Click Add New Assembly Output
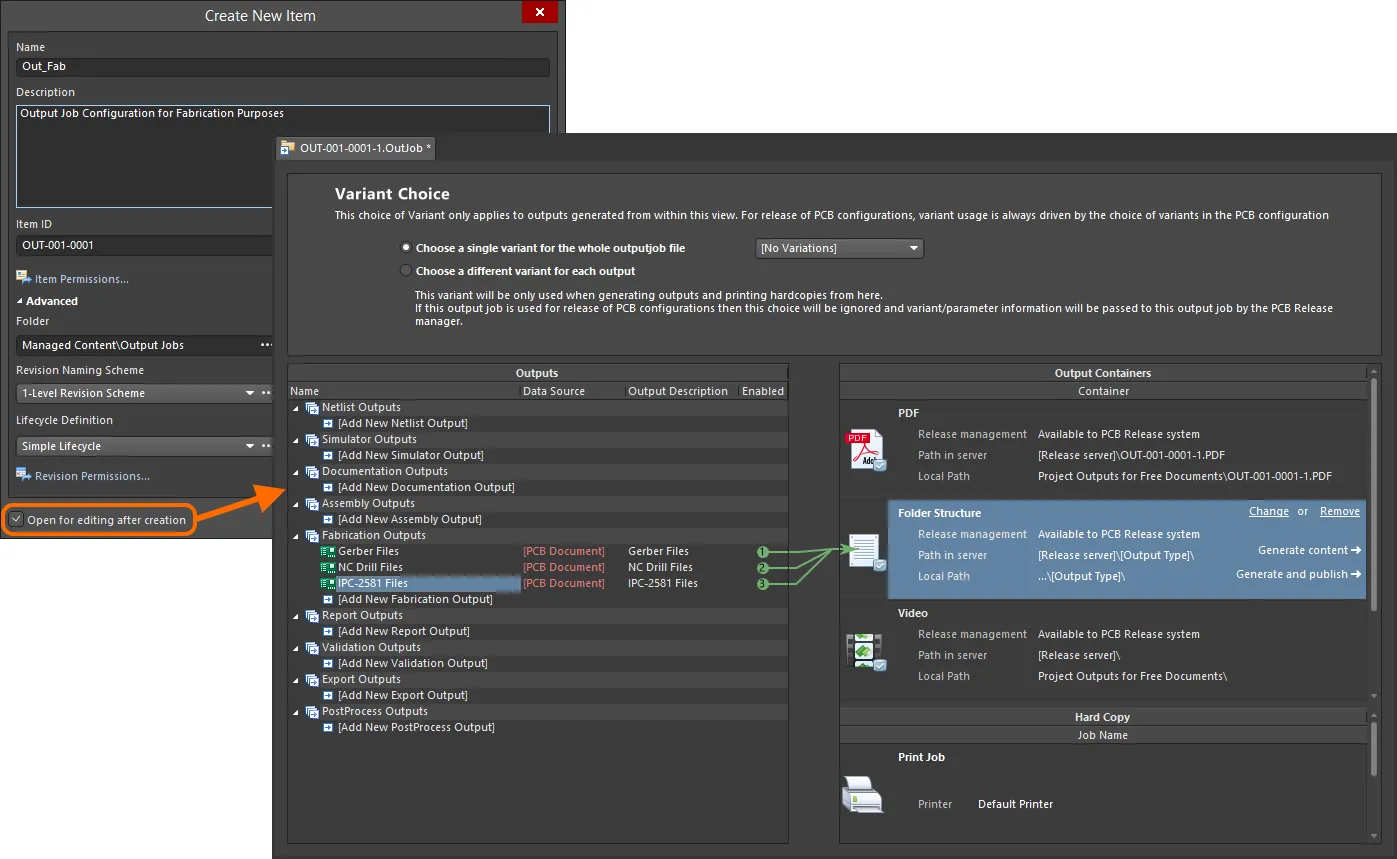Image resolution: width=1397 pixels, height=859 pixels. [x=410, y=519]
